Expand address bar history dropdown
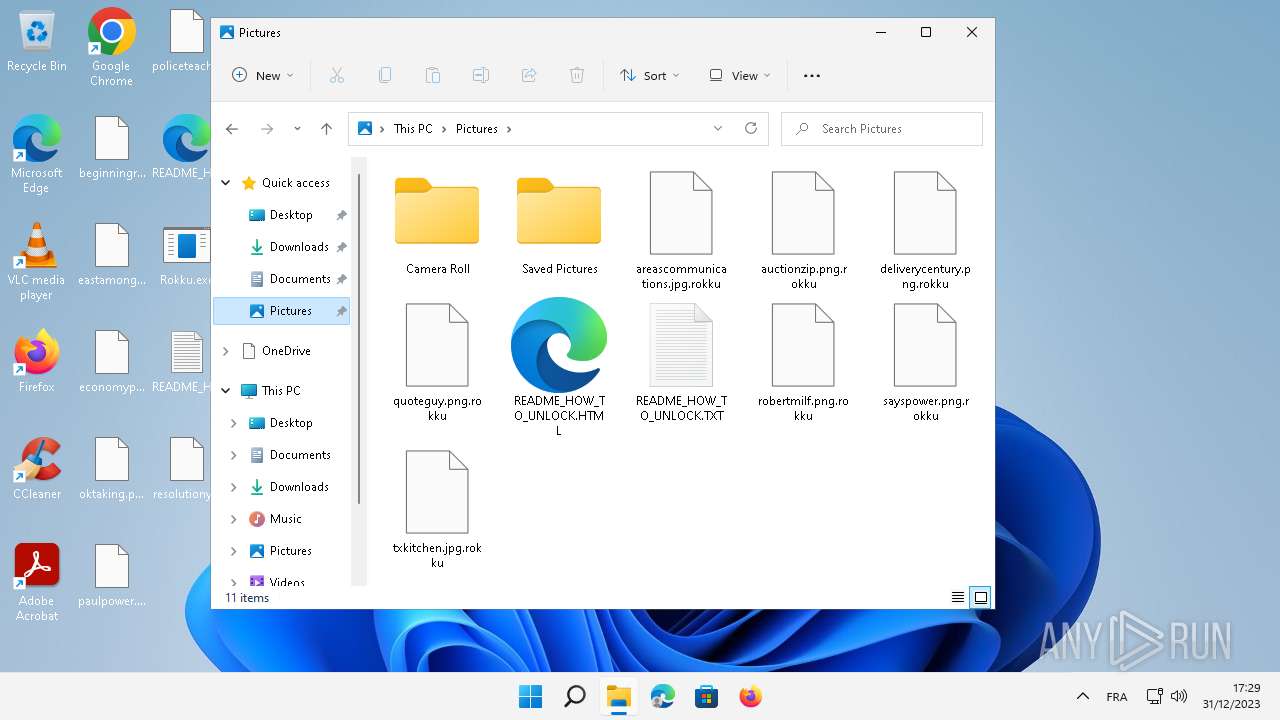This screenshot has height=720, width=1280. tap(718, 128)
